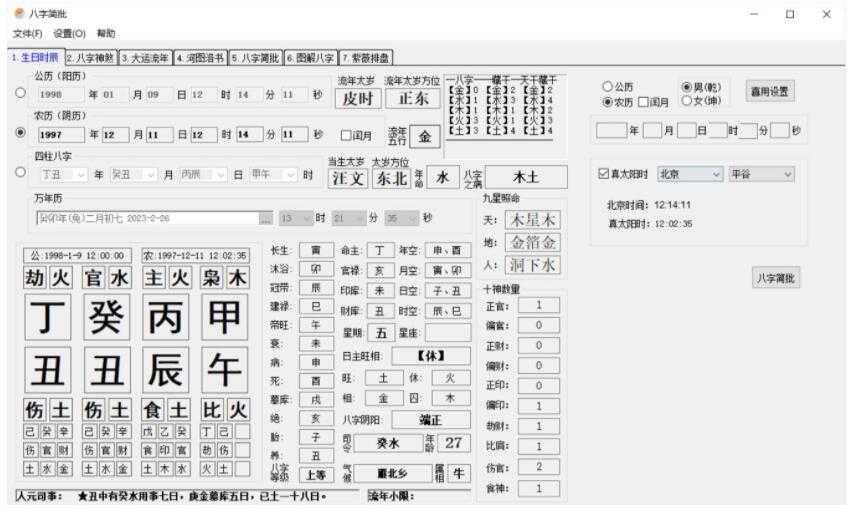Viewport: 860px width, 513px height.
Task: Enable the 闰月 checkbox beside 农历 date row
Action: coord(346,135)
